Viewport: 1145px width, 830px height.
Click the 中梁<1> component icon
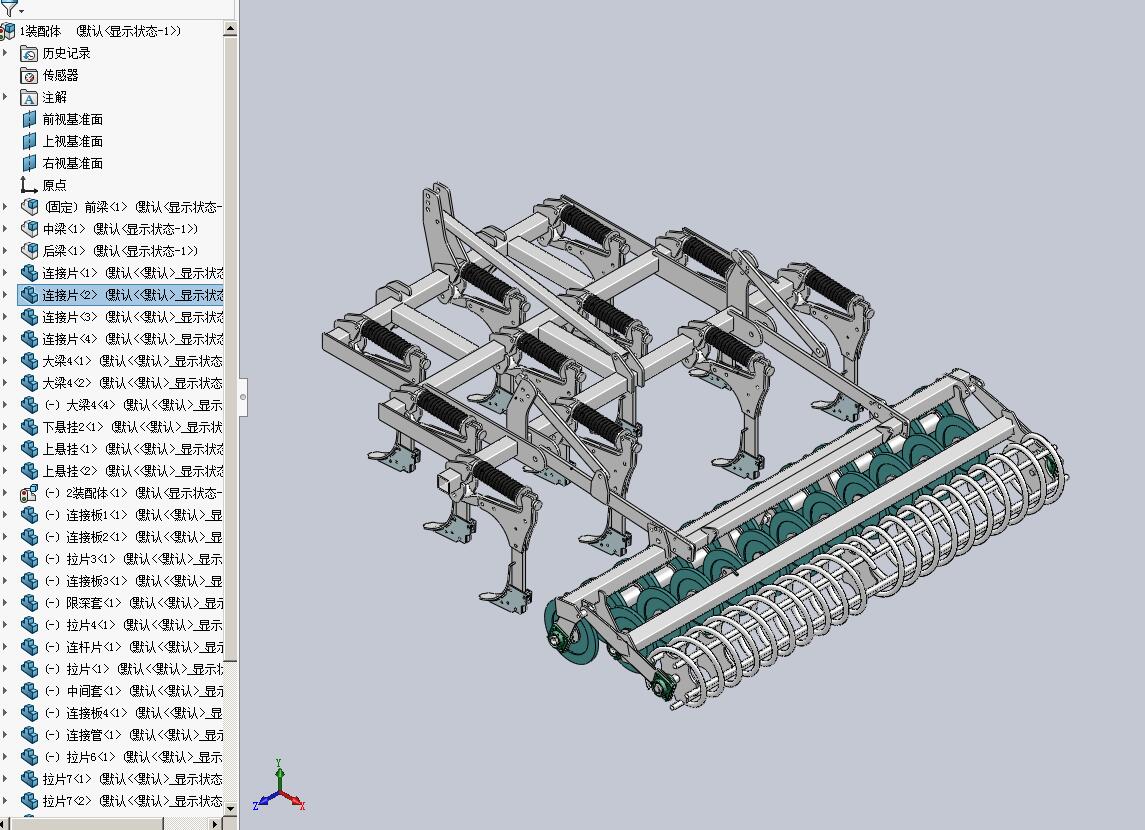(x=29, y=228)
